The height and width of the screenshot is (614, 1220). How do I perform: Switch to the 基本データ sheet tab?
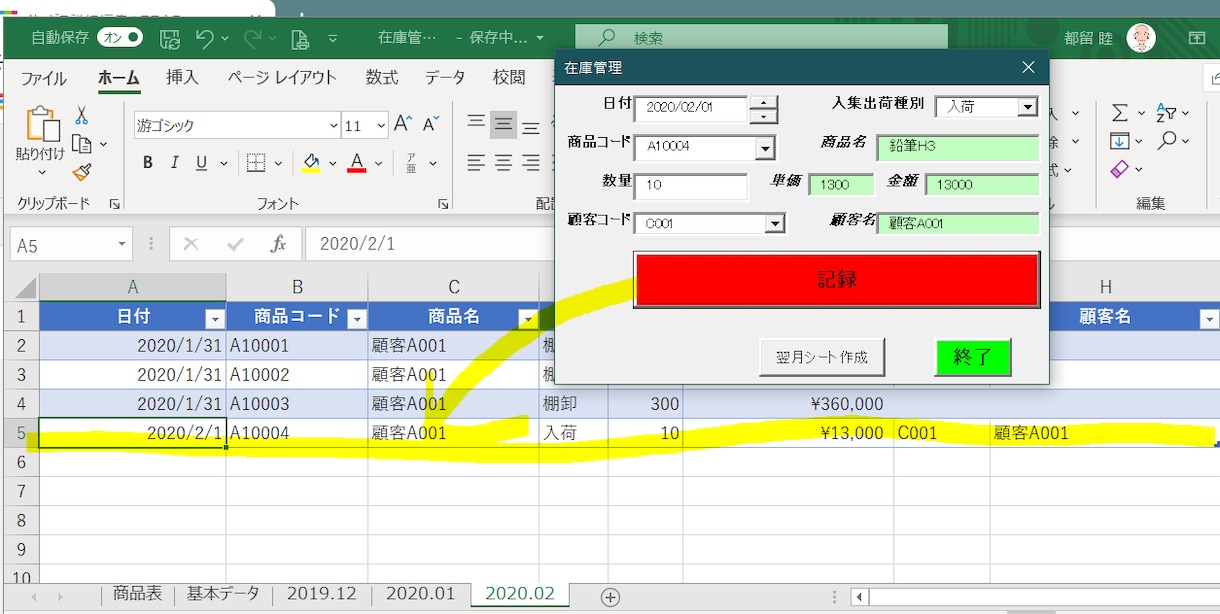click(222, 593)
